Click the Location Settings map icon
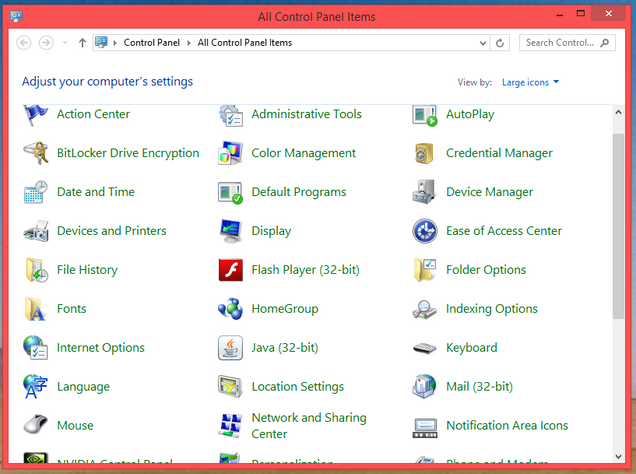 click(x=230, y=386)
